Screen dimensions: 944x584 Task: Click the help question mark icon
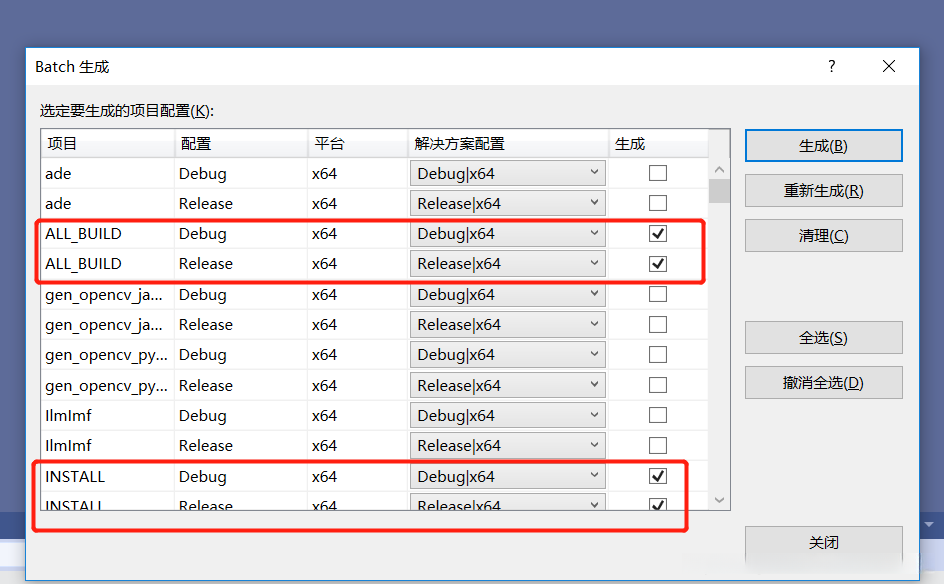click(x=831, y=66)
